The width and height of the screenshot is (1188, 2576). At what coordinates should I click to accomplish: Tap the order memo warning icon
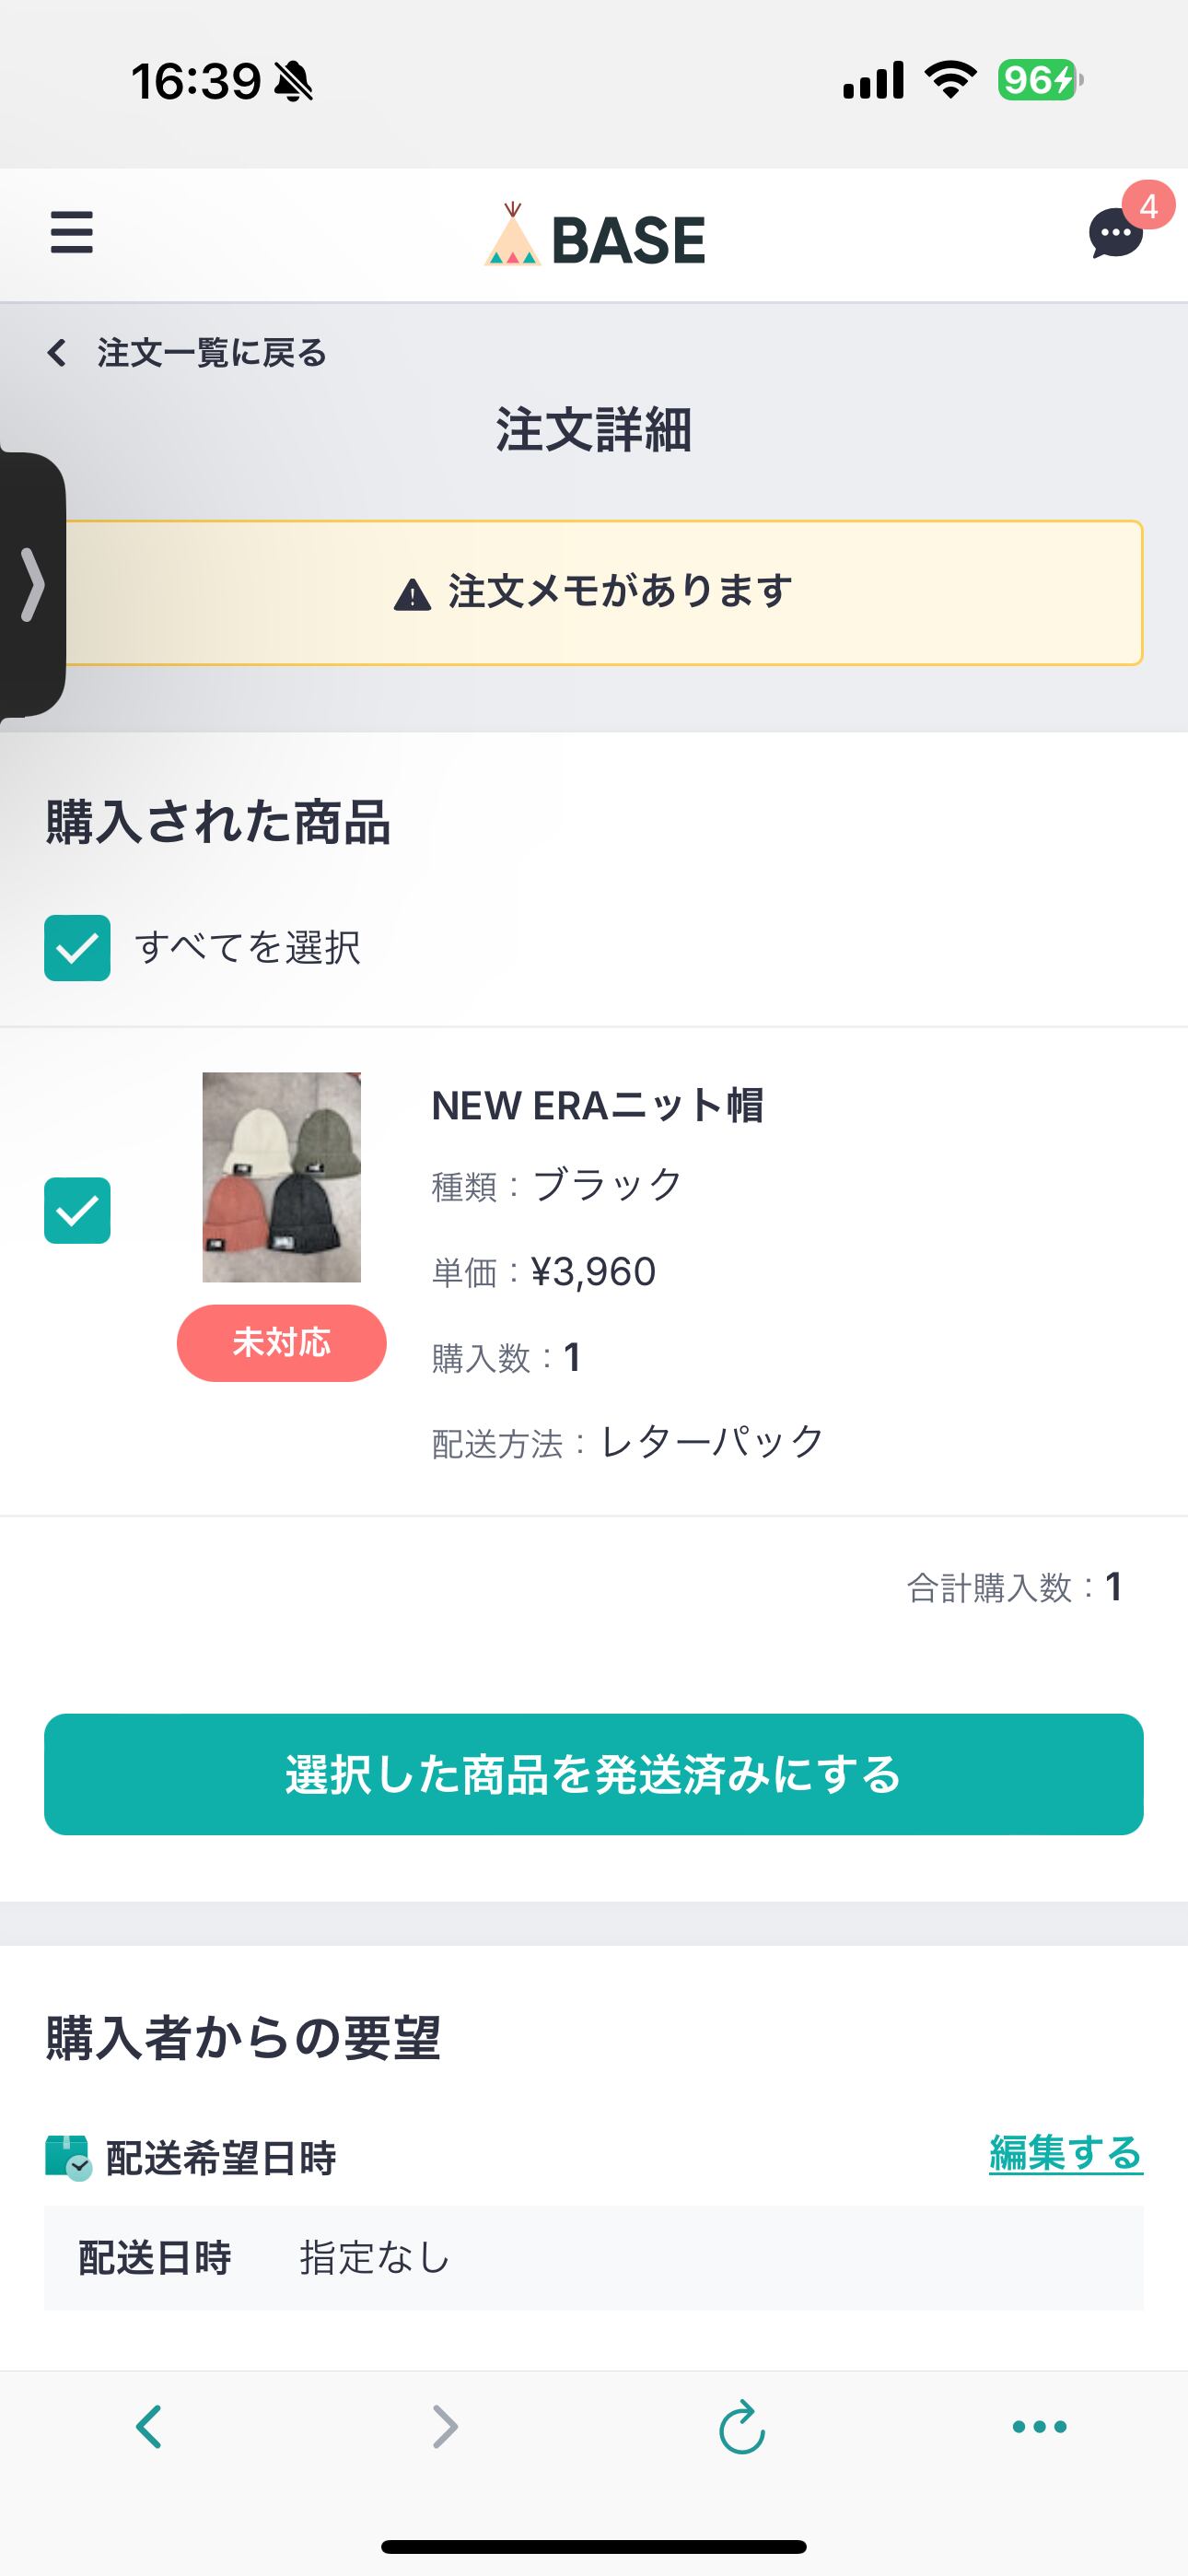tap(412, 594)
